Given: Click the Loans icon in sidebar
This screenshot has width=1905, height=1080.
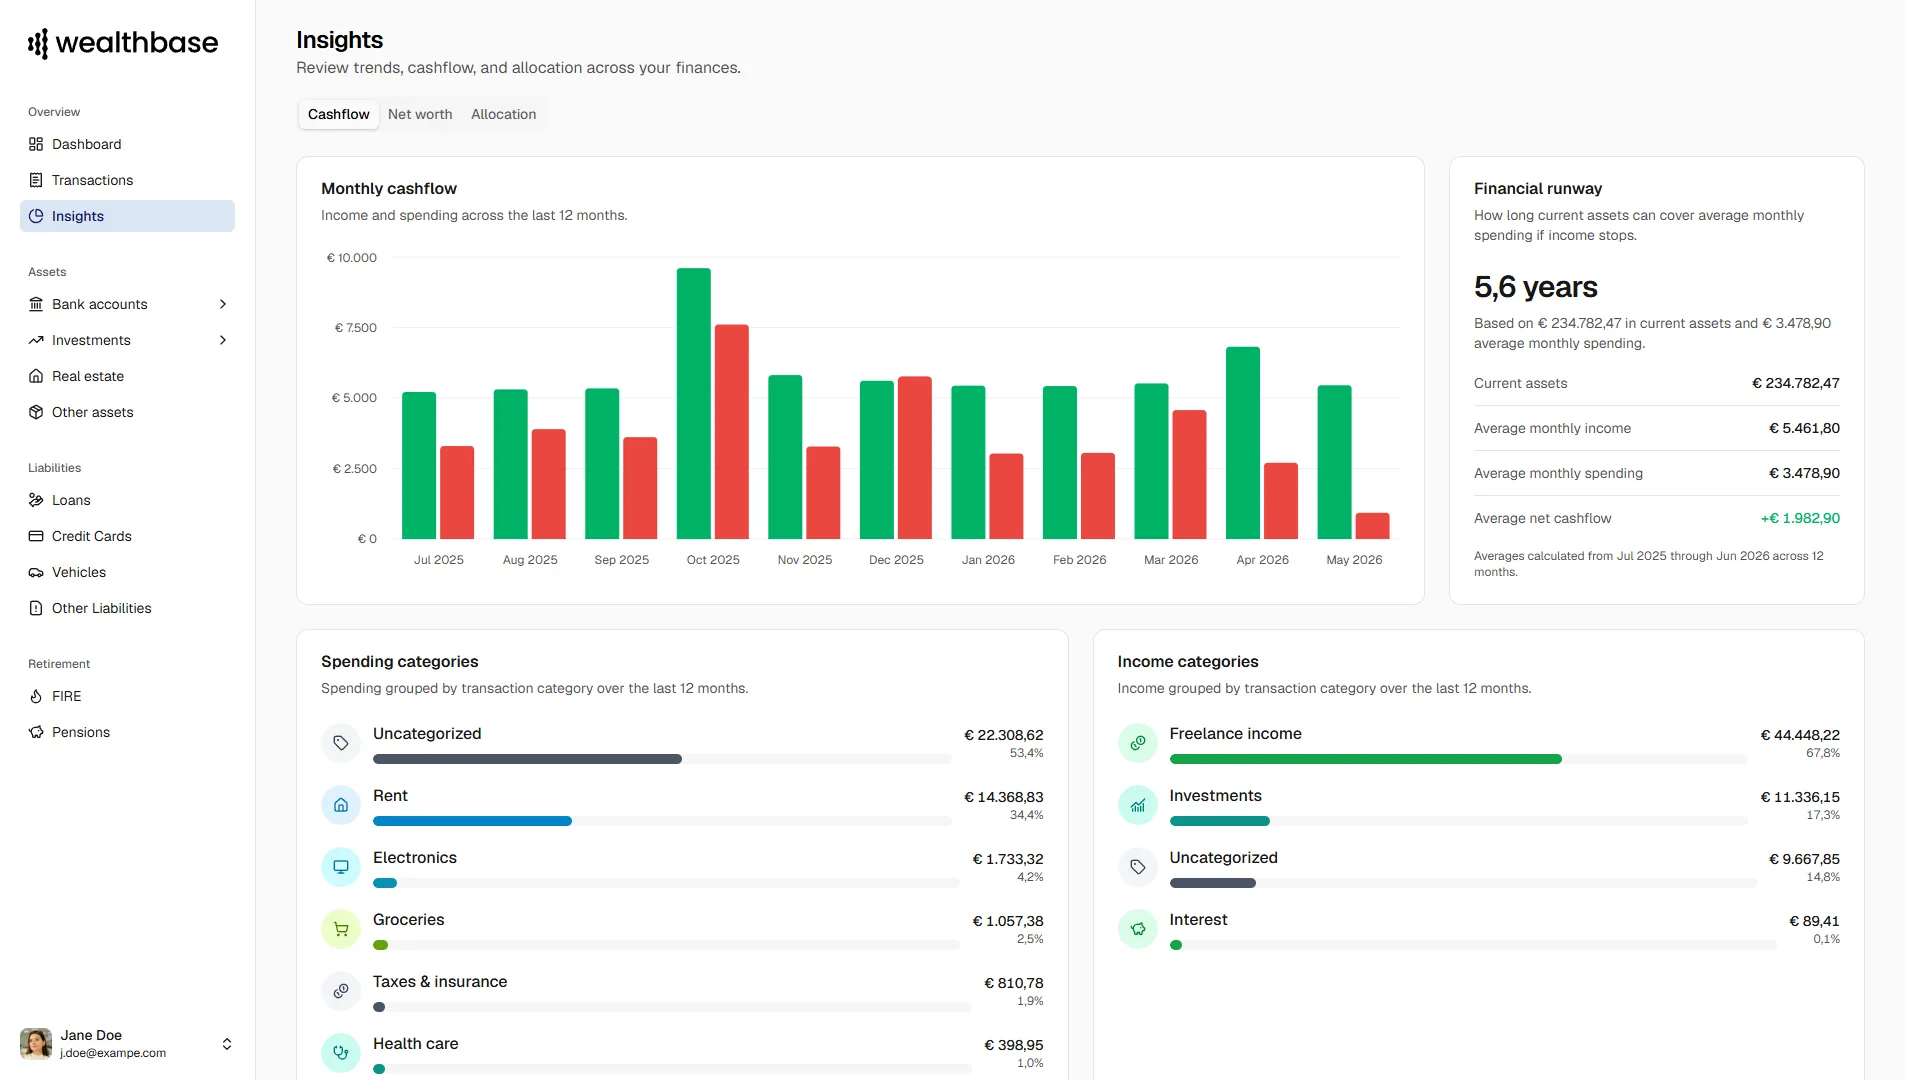Looking at the screenshot, I should [36, 500].
